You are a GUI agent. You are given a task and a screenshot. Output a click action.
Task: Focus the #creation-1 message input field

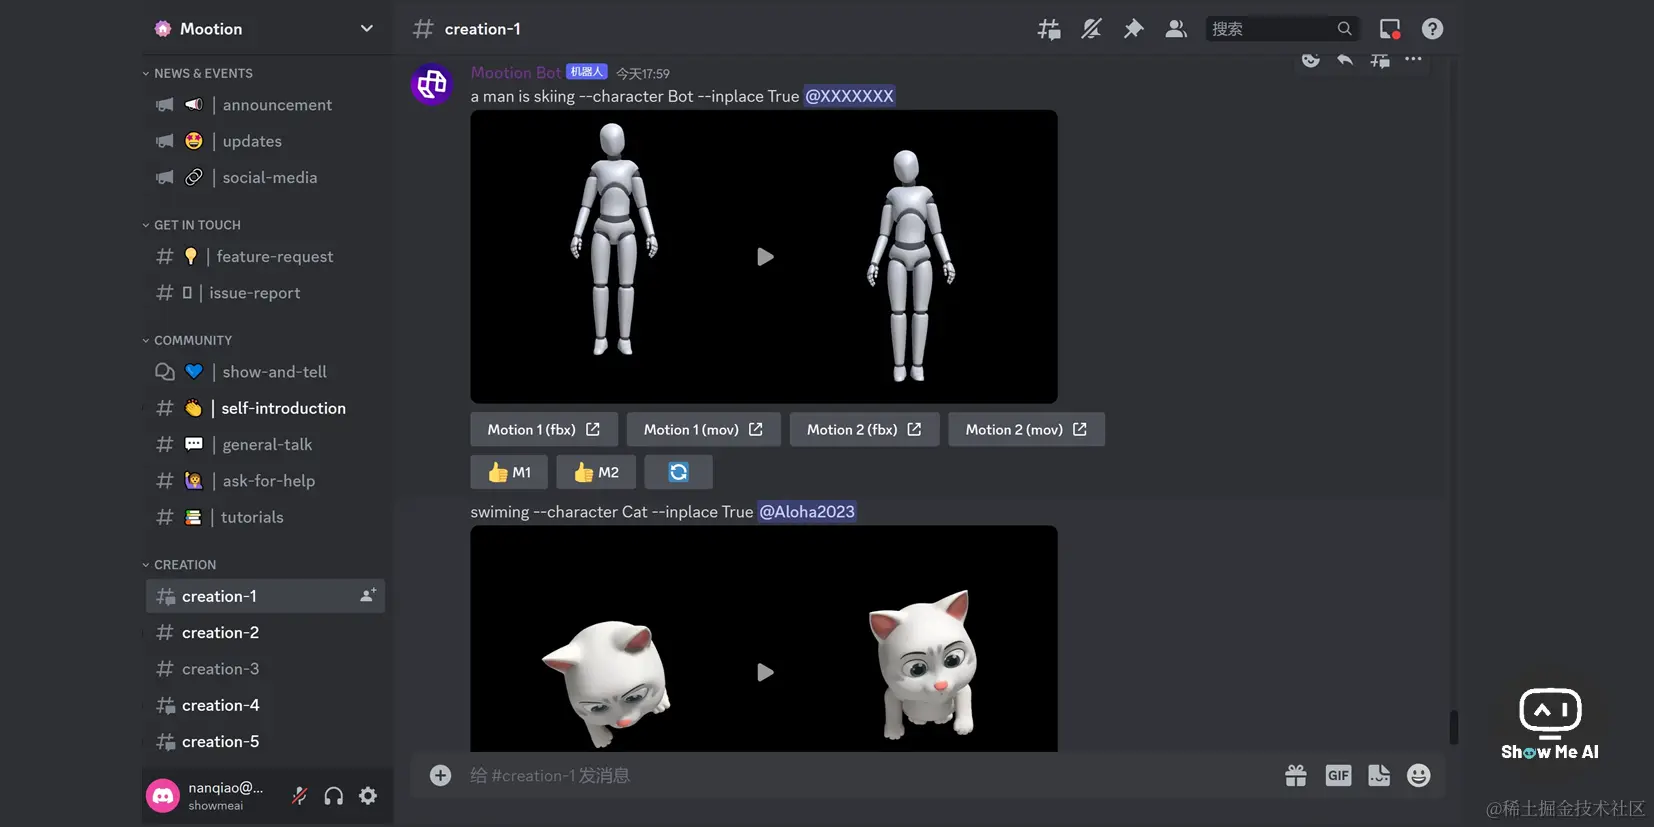pos(868,775)
